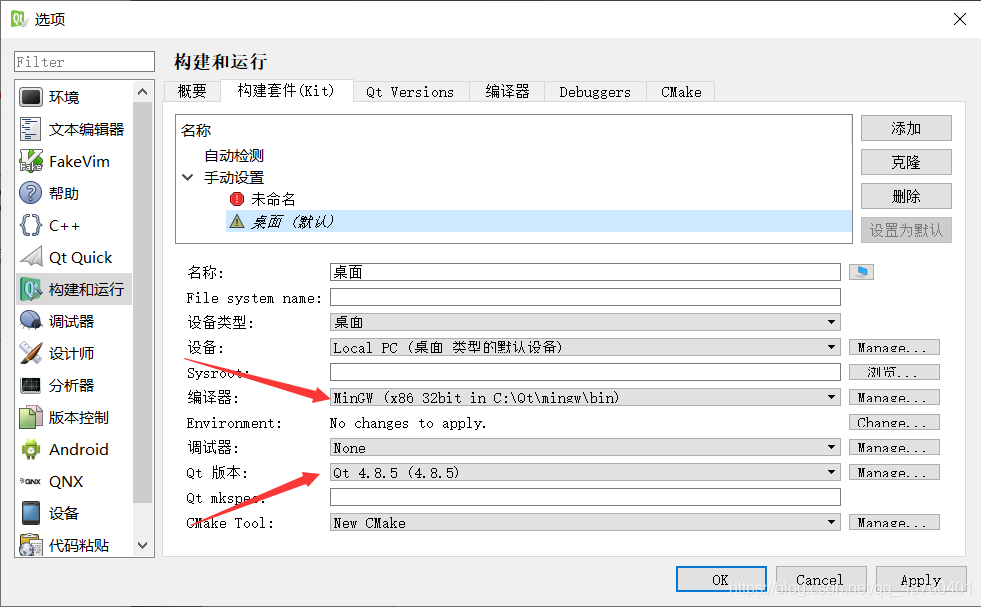Click Manage button for 调试器
Image resolution: width=981 pixels, height=607 pixels.
[894, 447]
